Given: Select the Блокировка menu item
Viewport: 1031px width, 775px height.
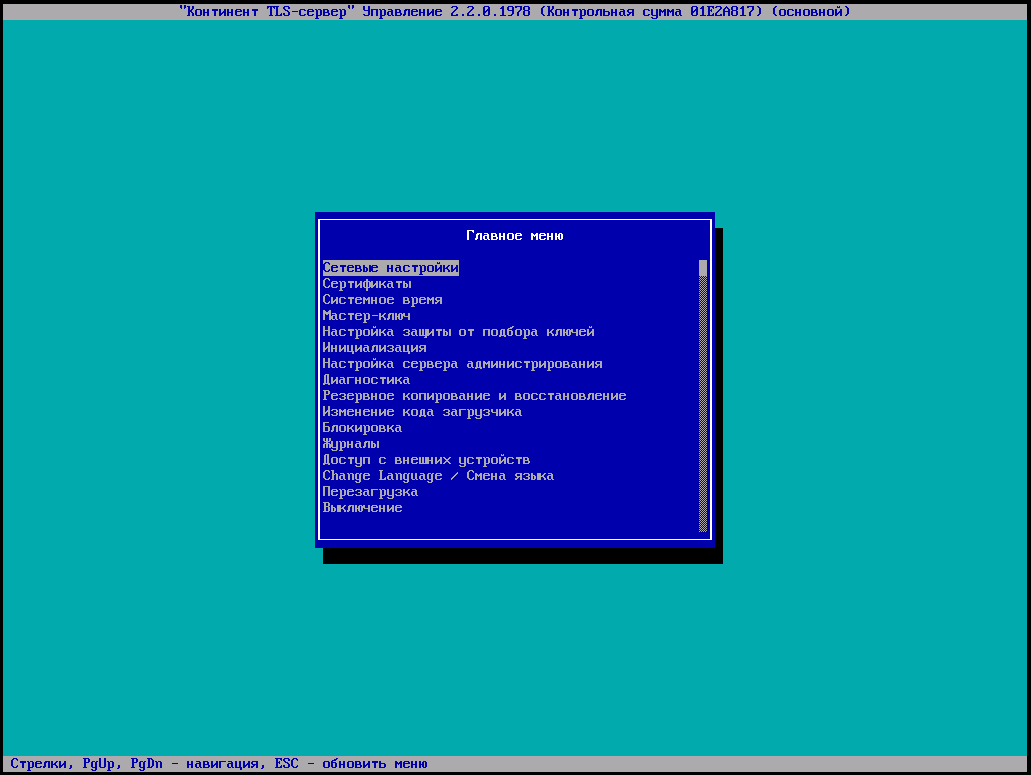Looking at the screenshot, I should 362,428.
